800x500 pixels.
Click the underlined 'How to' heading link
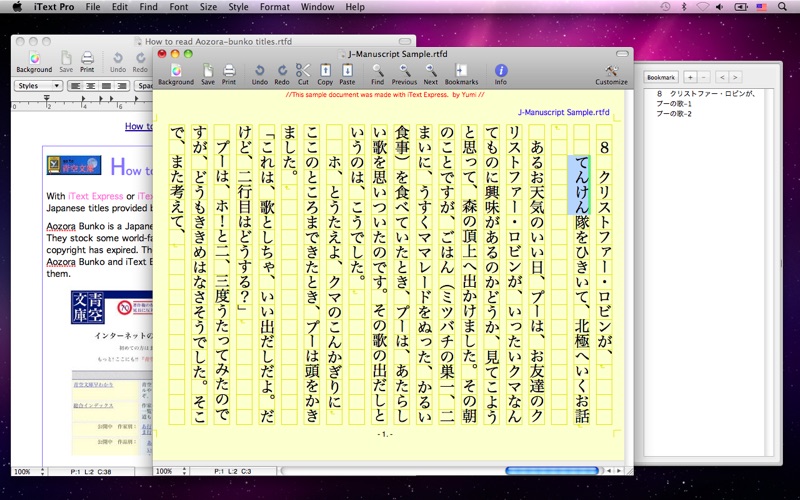(139, 126)
